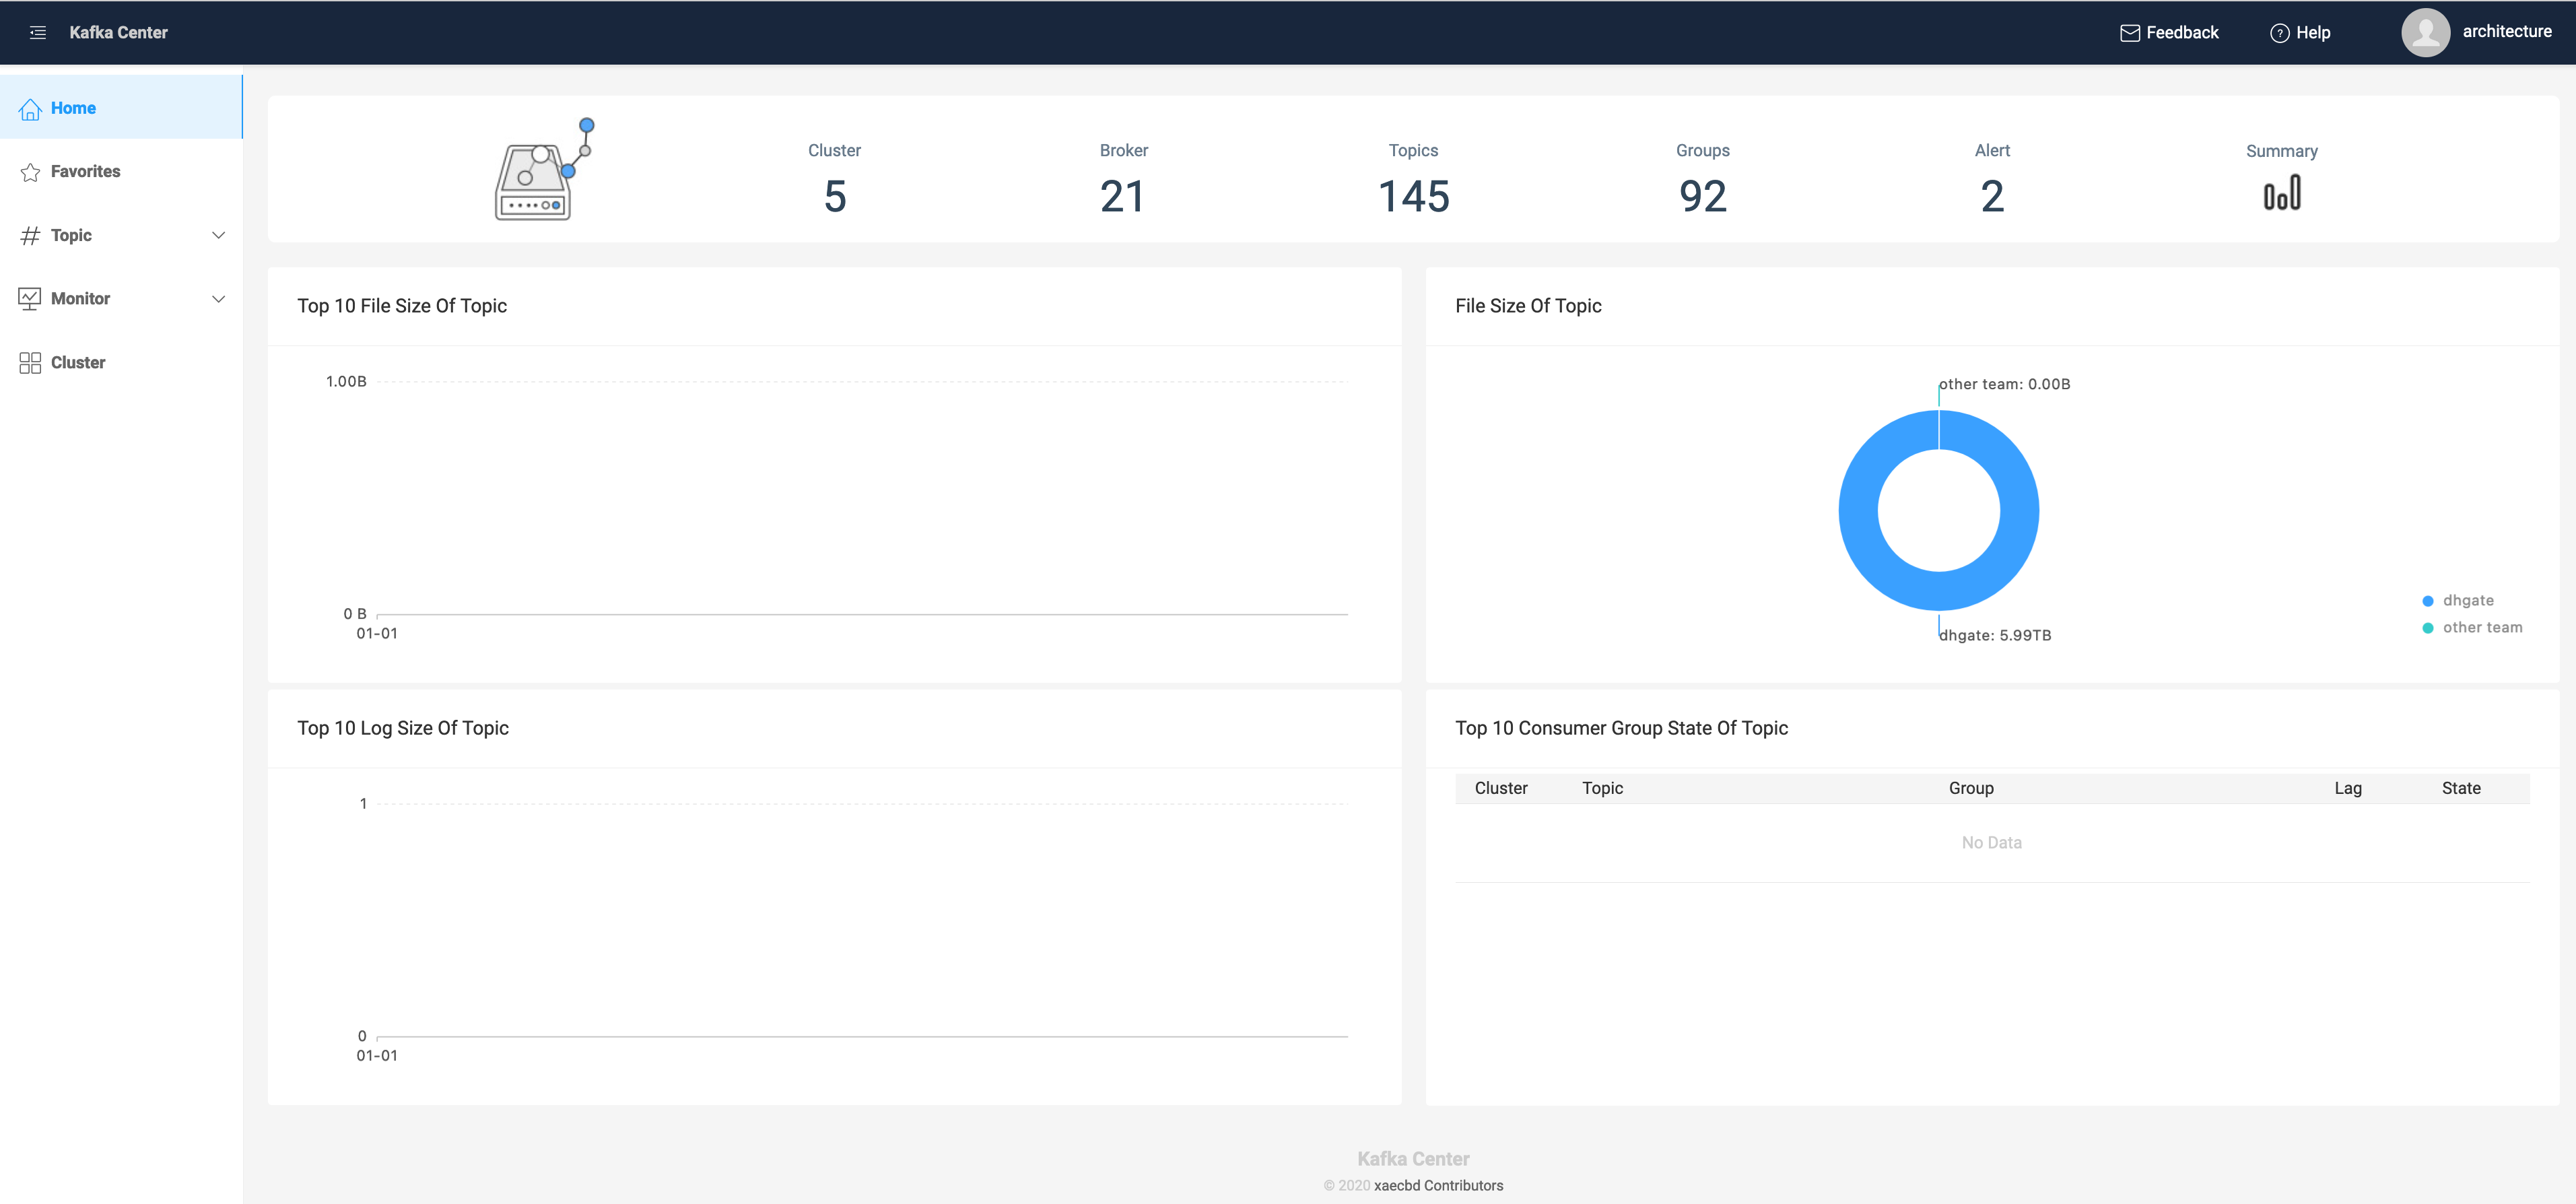Click the Feedback envelope icon
This screenshot has height=1204, width=2576.
pyautogui.click(x=2130, y=33)
